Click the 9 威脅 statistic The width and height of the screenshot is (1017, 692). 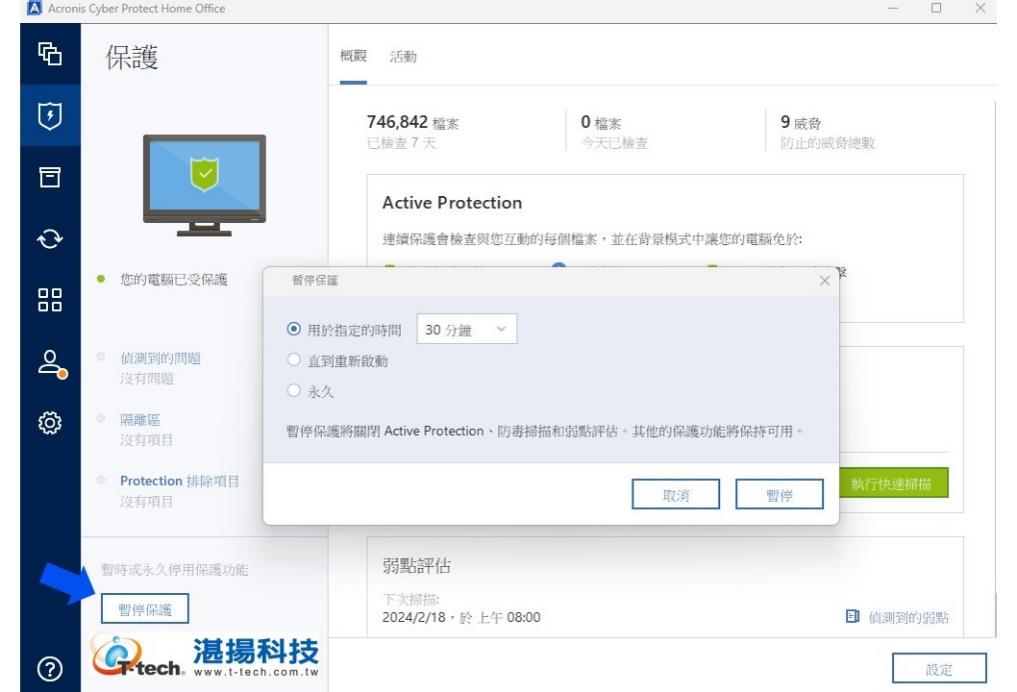coord(801,123)
